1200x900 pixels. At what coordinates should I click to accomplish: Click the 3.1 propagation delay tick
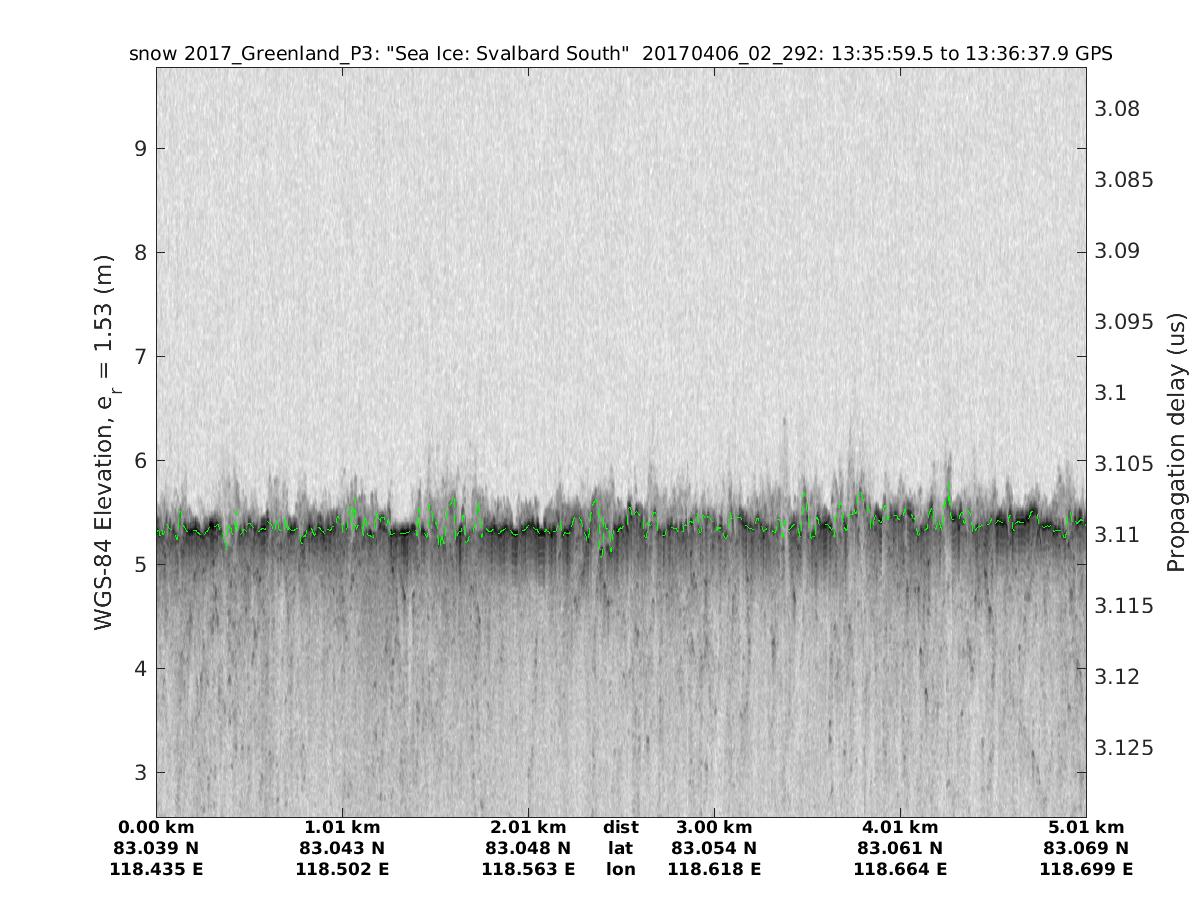coord(1108,393)
